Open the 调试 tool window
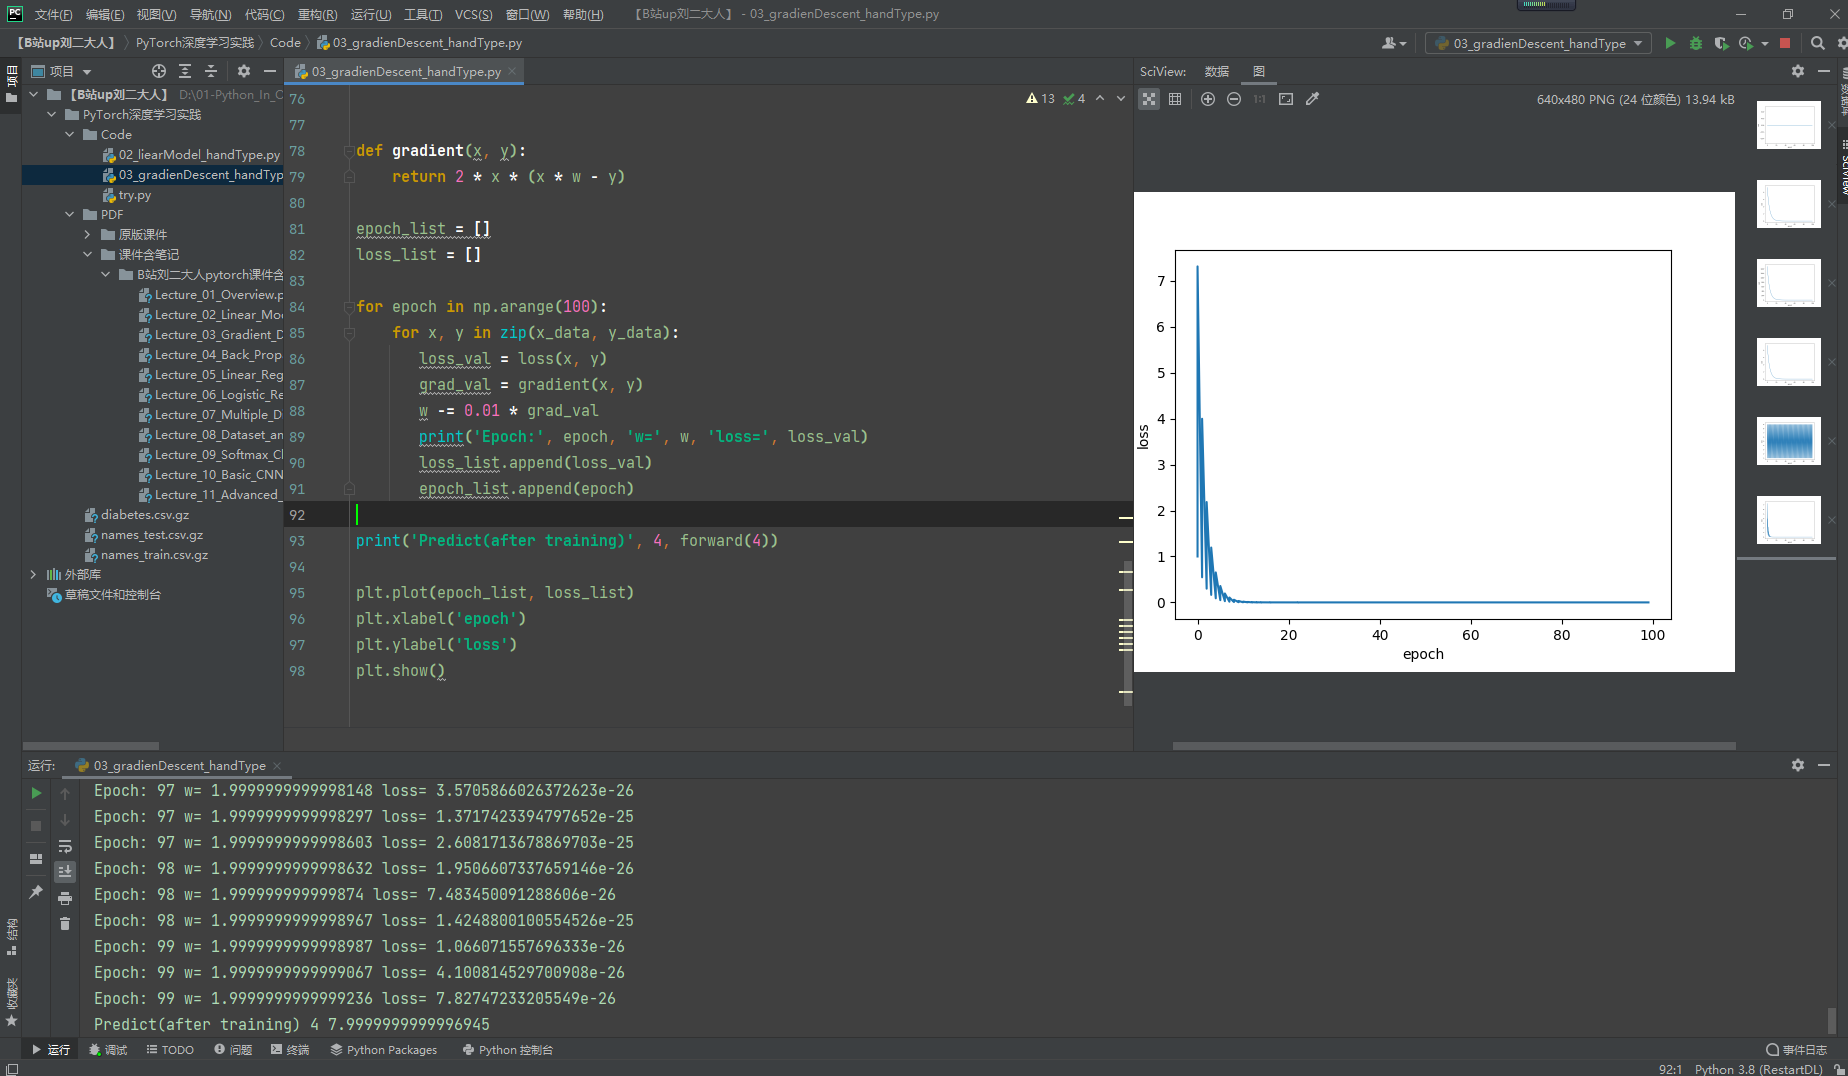Image resolution: width=1848 pixels, height=1076 pixels. tap(108, 1050)
